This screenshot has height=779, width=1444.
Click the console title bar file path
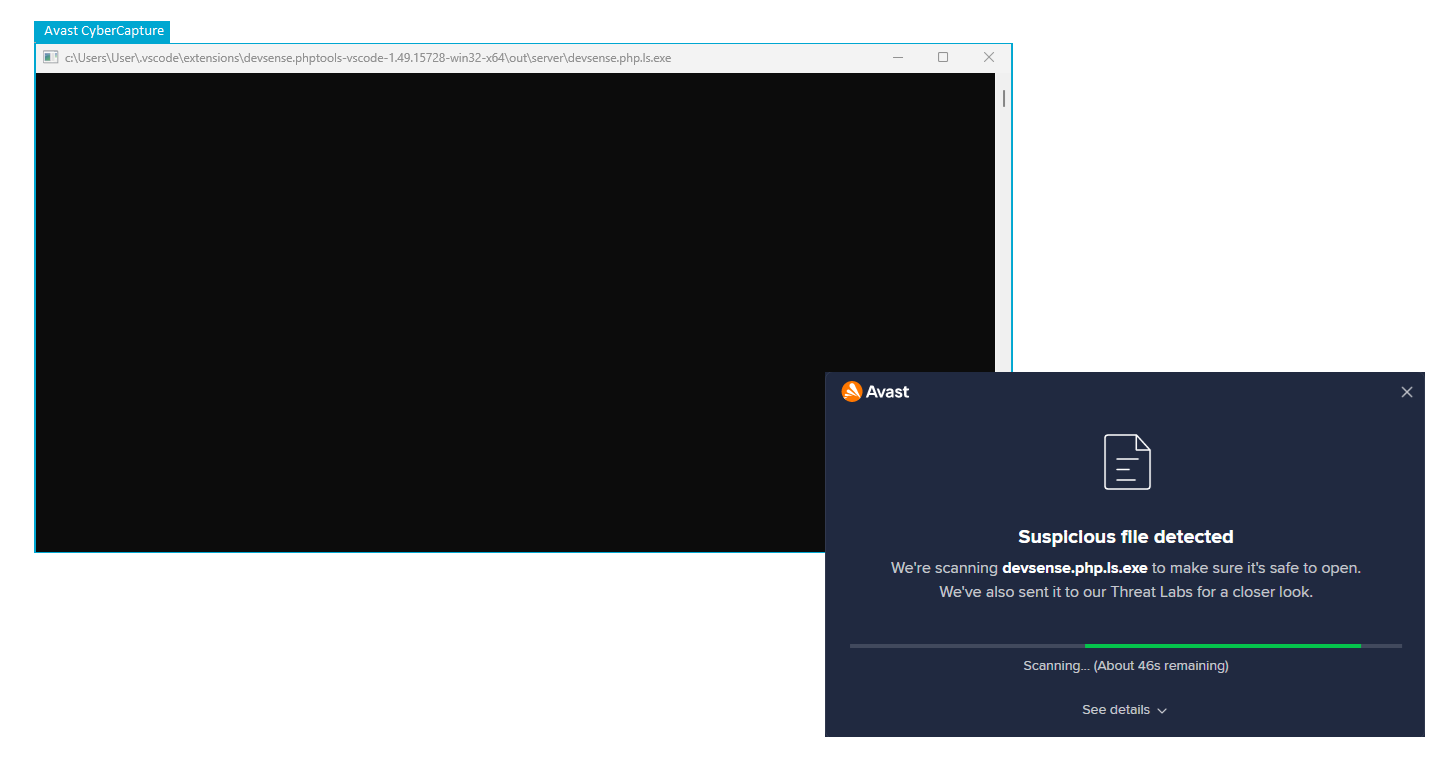click(x=368, y=58)
